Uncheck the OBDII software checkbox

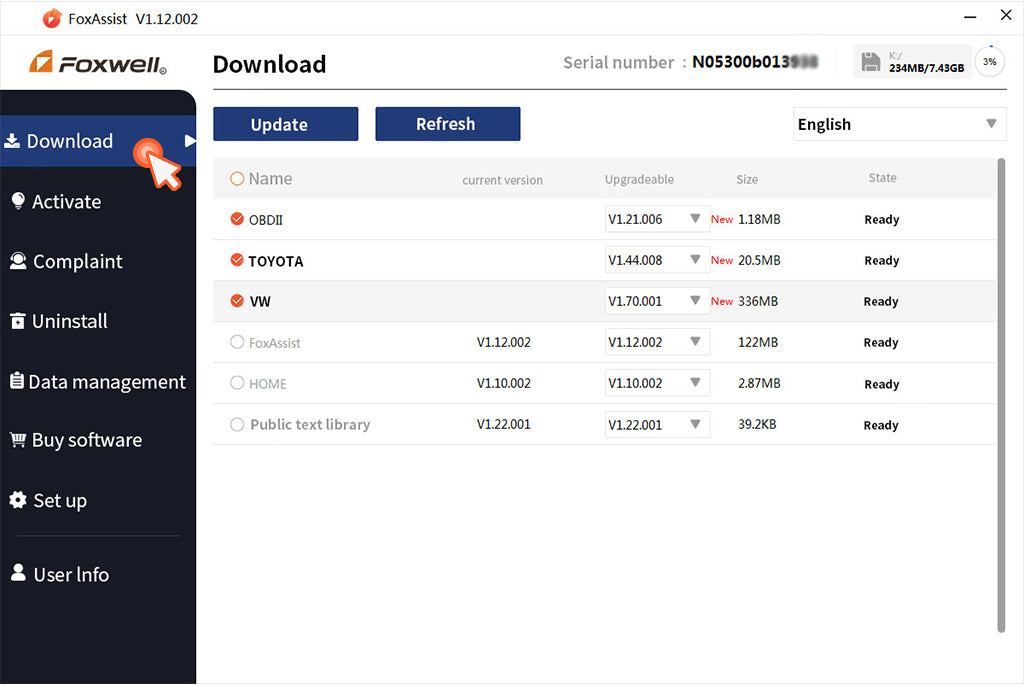pyautogui.click(x=237, y=219)
